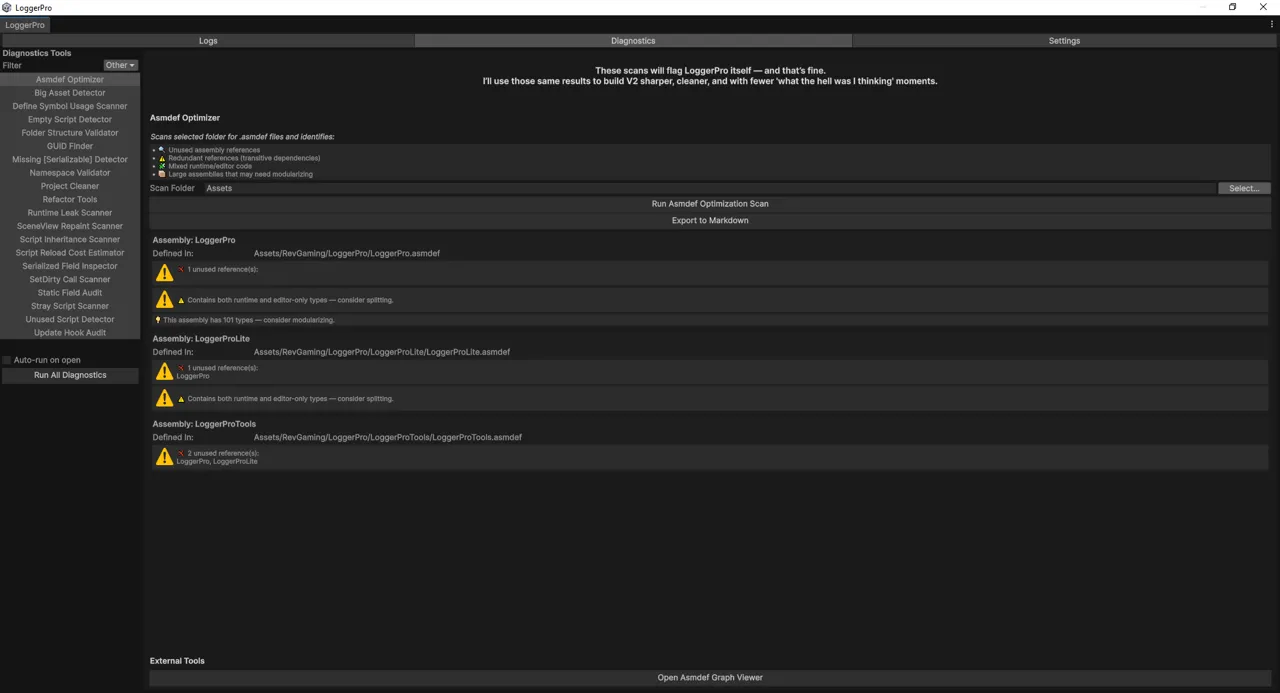Open the Refactor Tools entry

[x=70, y=199]
